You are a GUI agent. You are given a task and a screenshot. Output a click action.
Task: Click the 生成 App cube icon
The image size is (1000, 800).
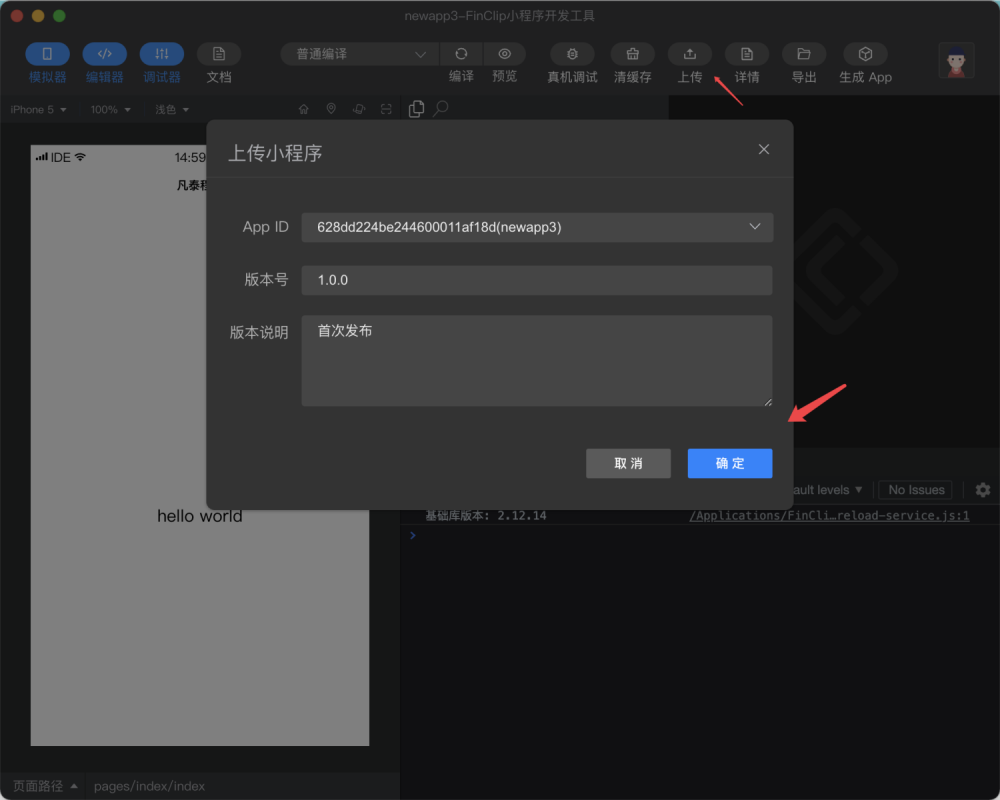(x=865, y=54)
